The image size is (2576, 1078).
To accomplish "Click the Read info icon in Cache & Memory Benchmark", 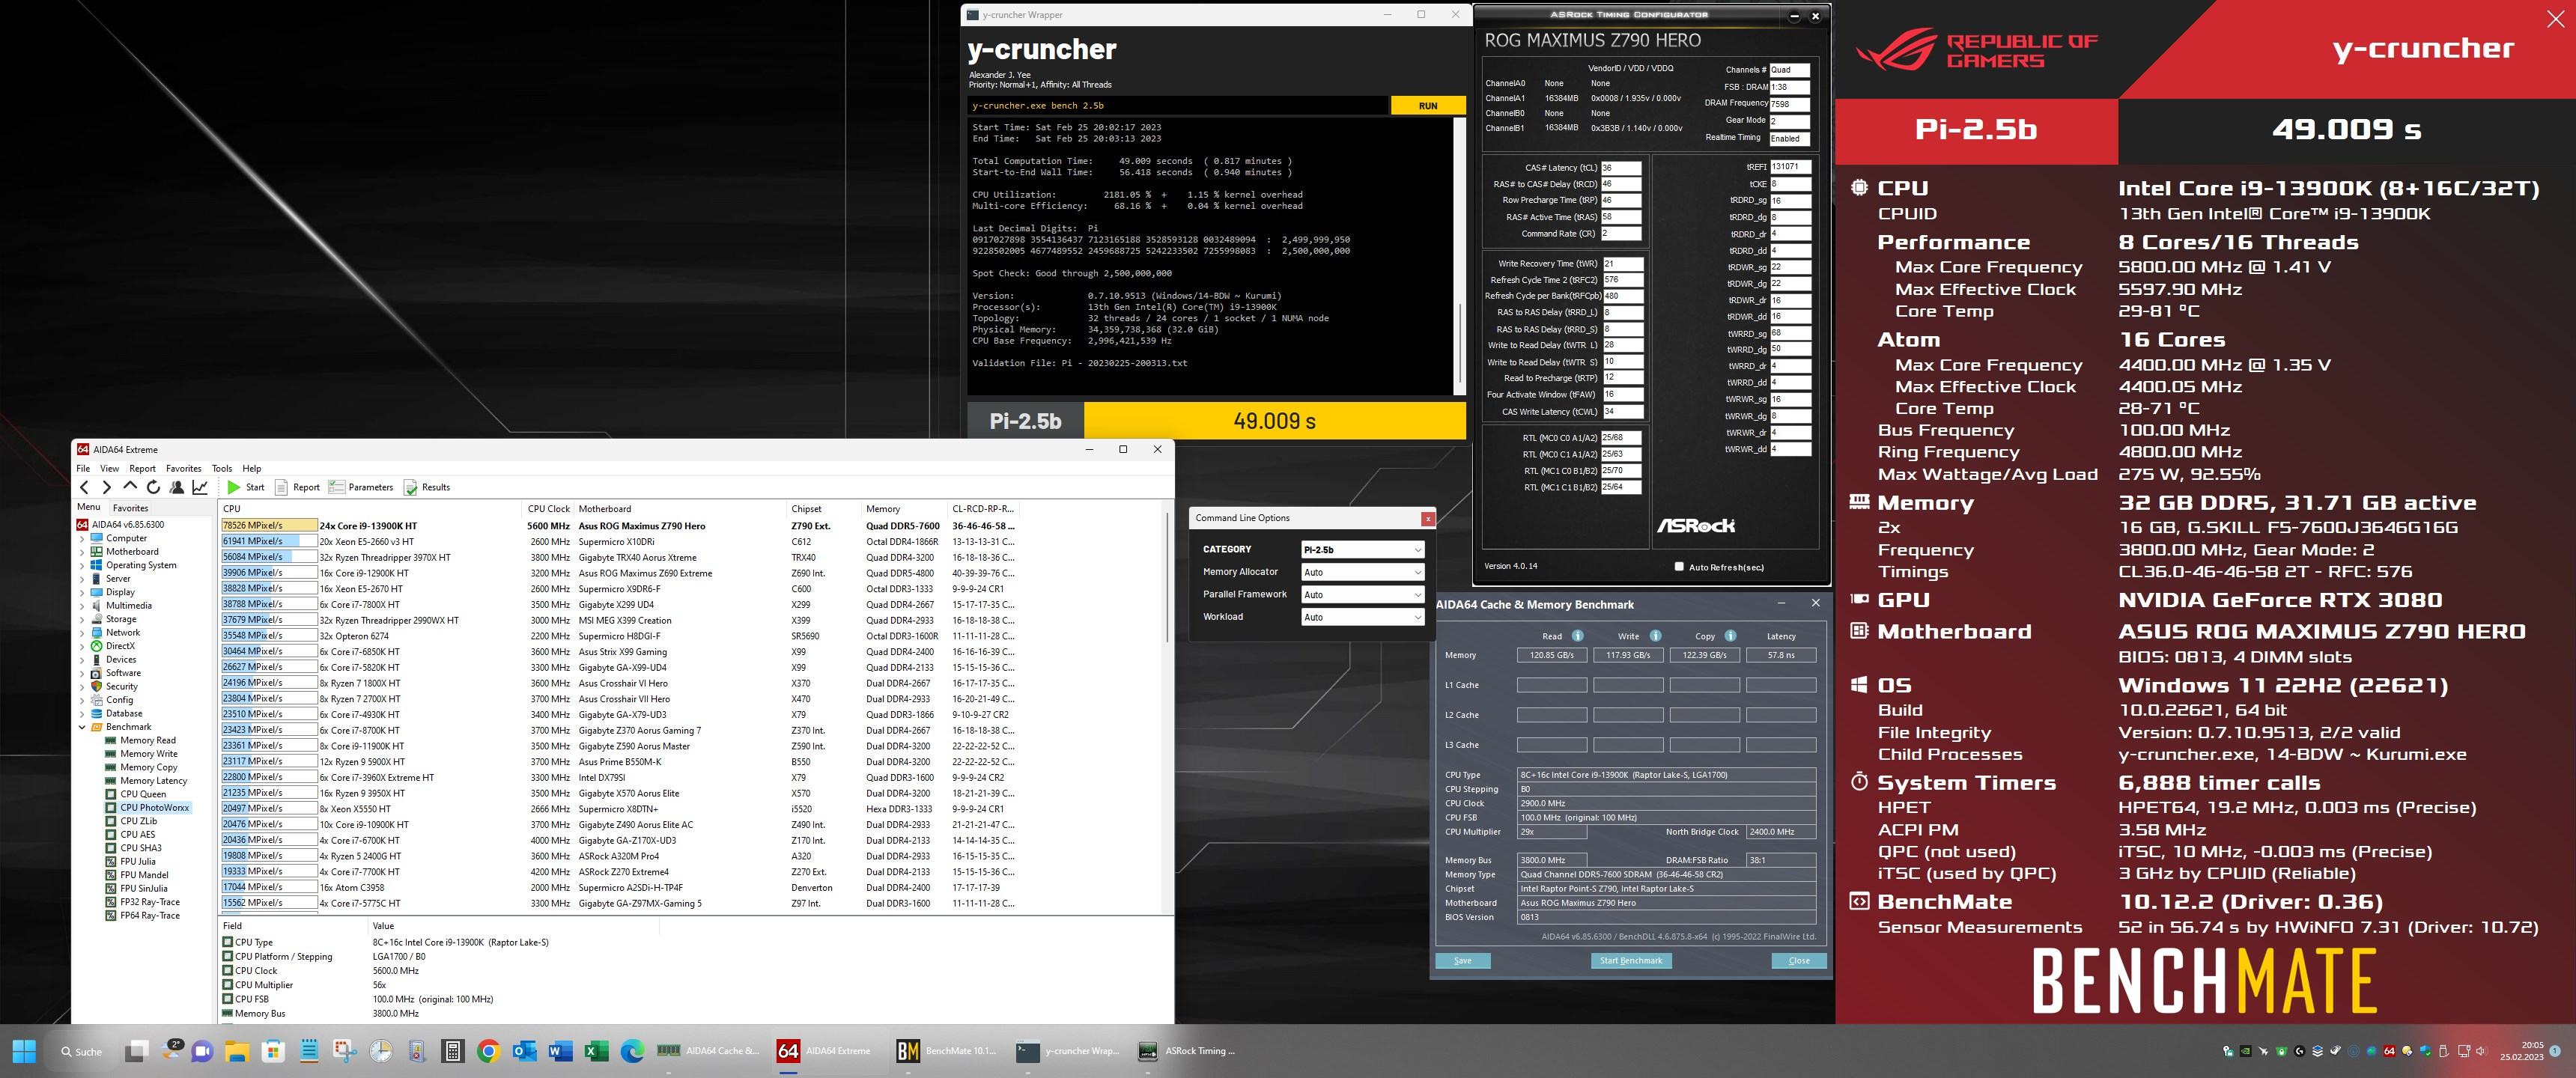I will (1578, 636).
